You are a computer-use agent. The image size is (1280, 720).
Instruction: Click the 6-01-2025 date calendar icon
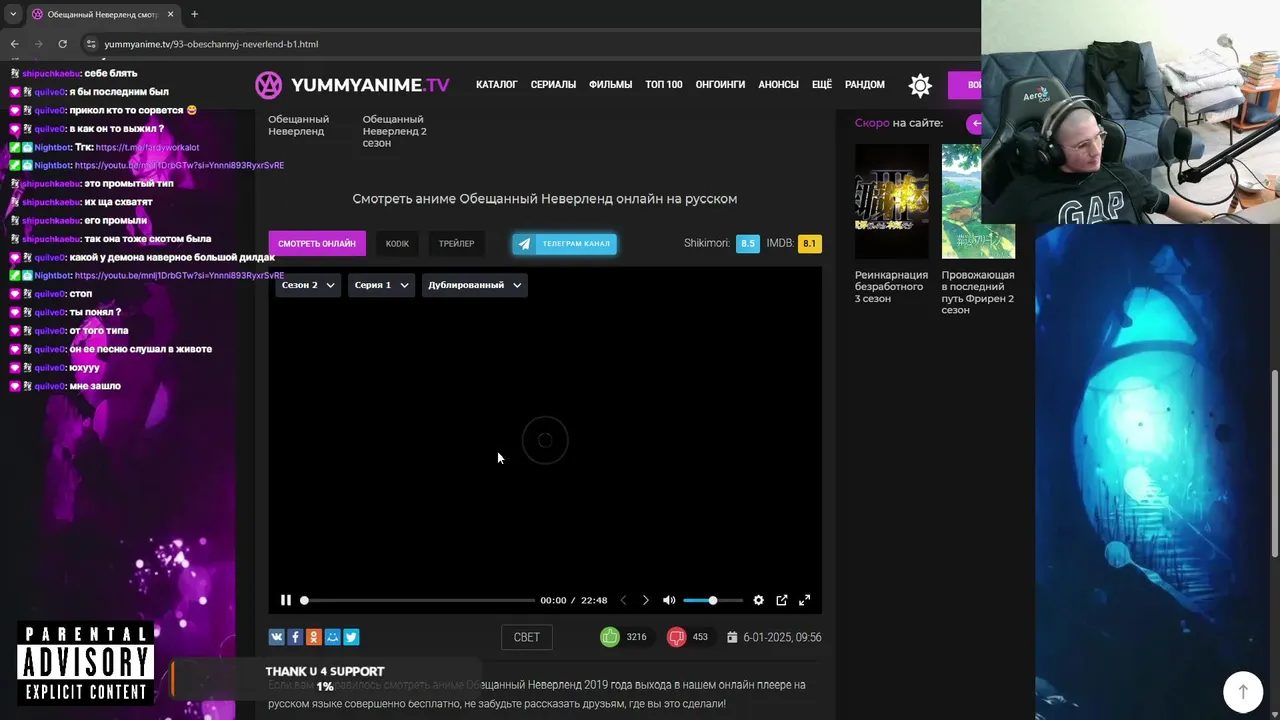click(x=732, y=637)
